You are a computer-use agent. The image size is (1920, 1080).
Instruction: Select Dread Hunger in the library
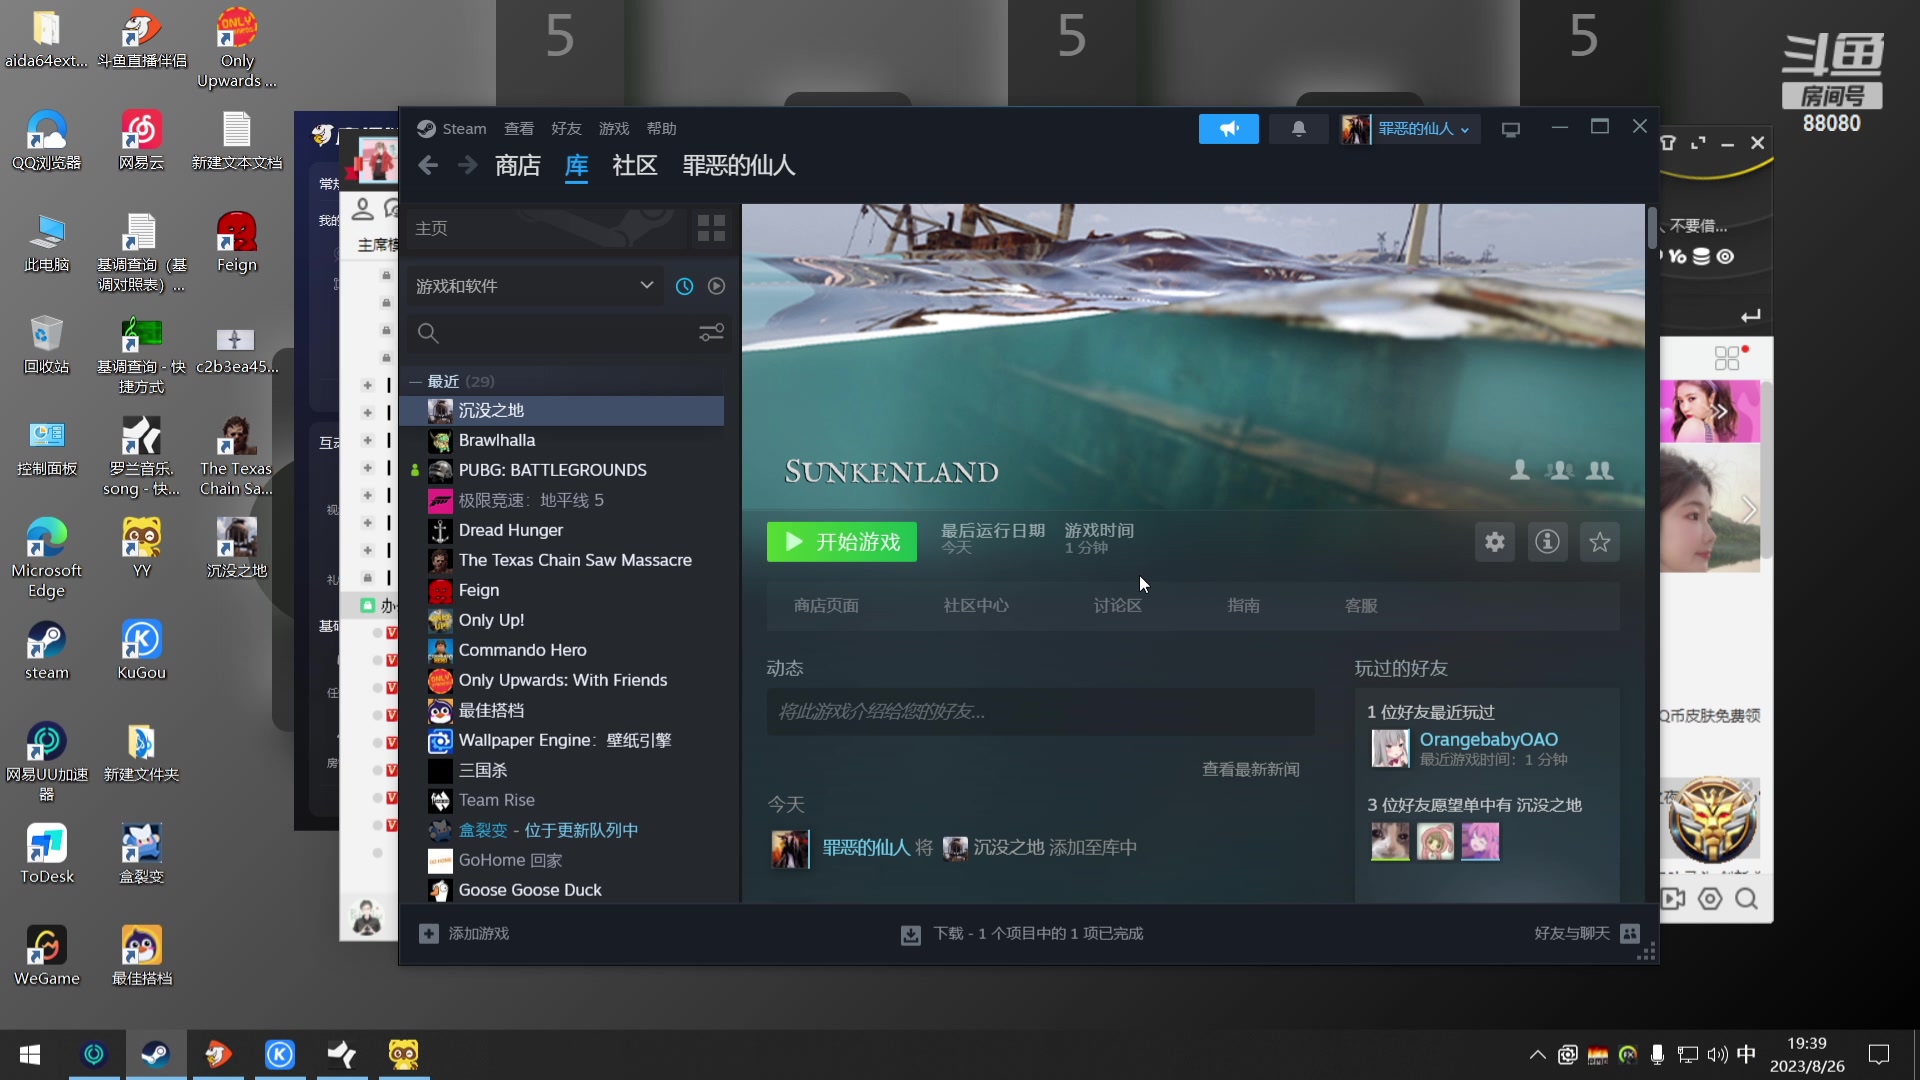tap(561, 531)
